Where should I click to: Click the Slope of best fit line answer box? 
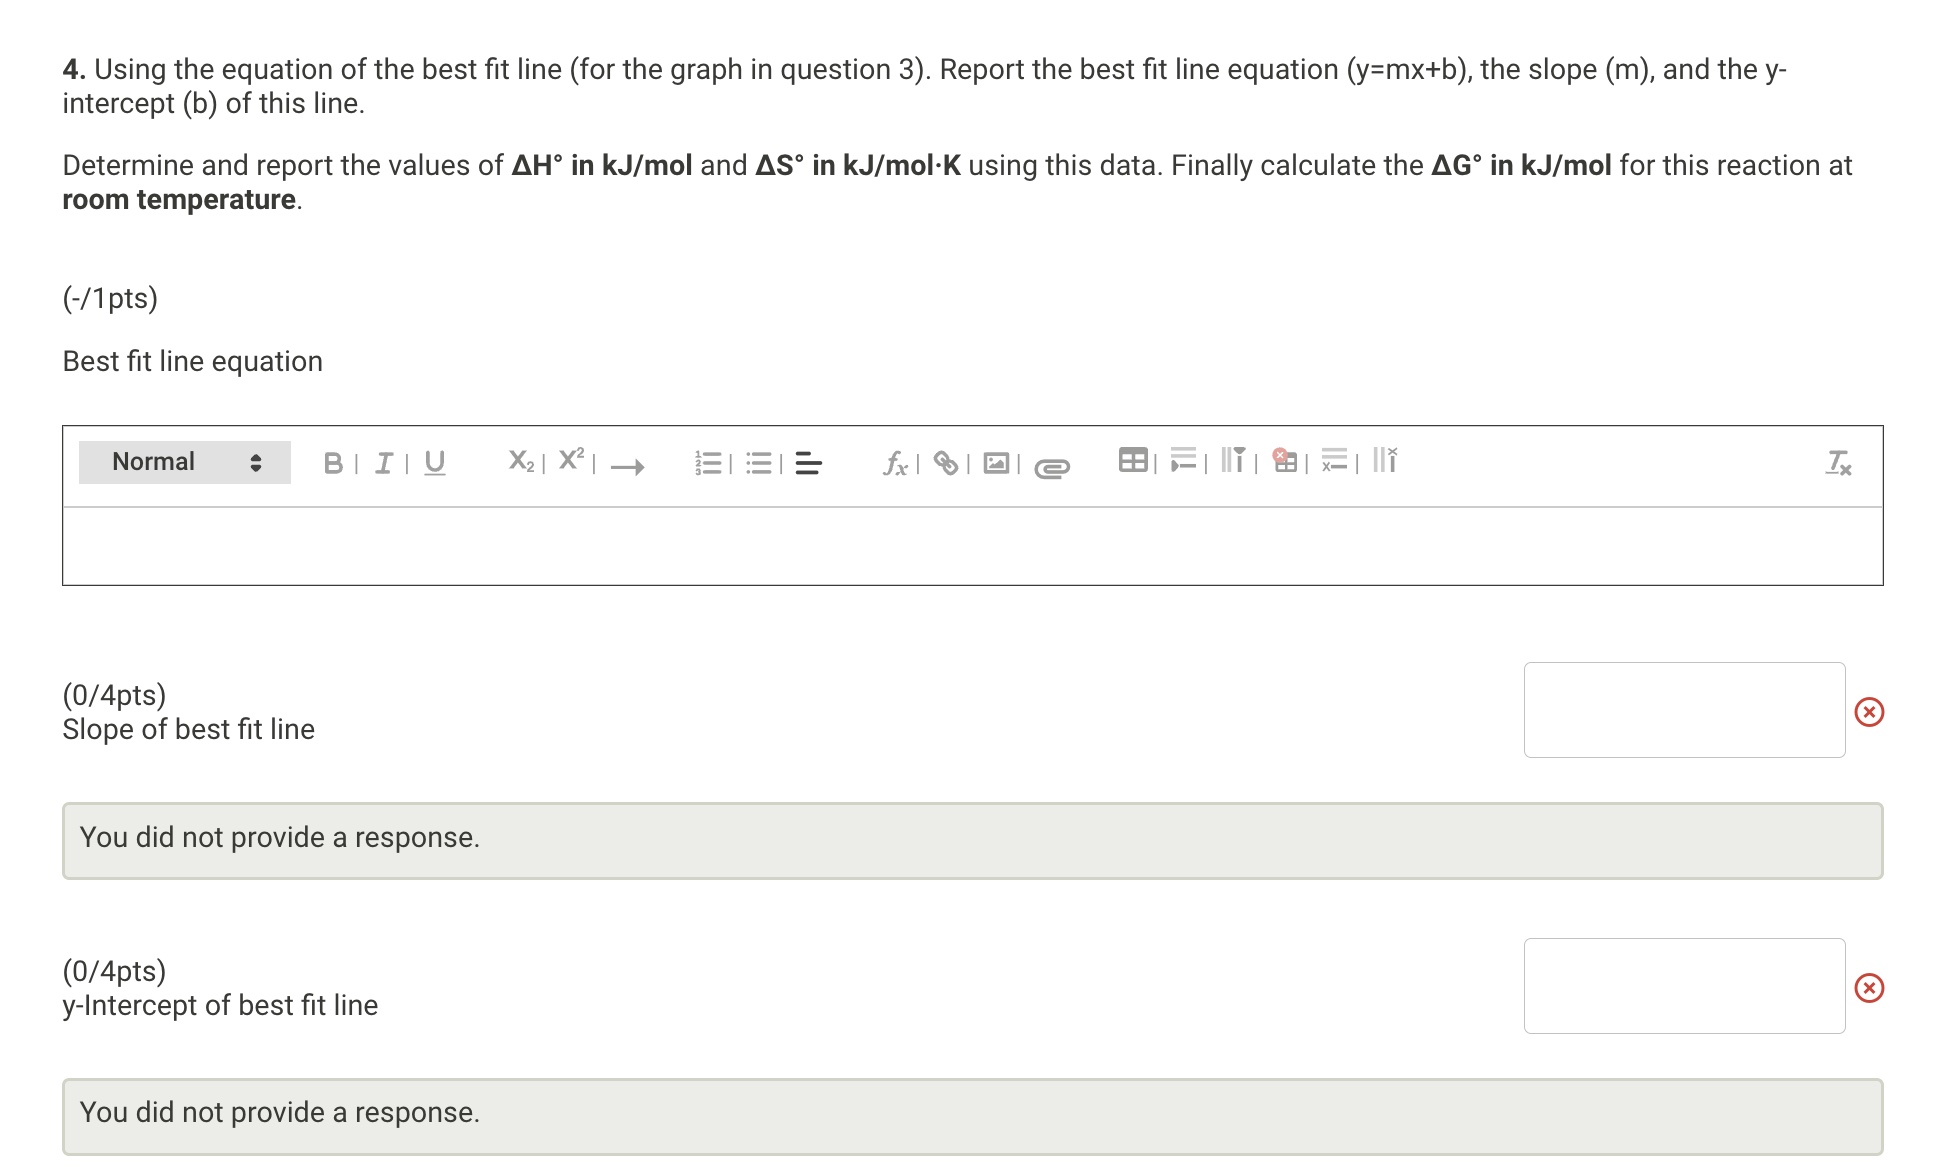pyautogui.click(x=1683, y=709)
